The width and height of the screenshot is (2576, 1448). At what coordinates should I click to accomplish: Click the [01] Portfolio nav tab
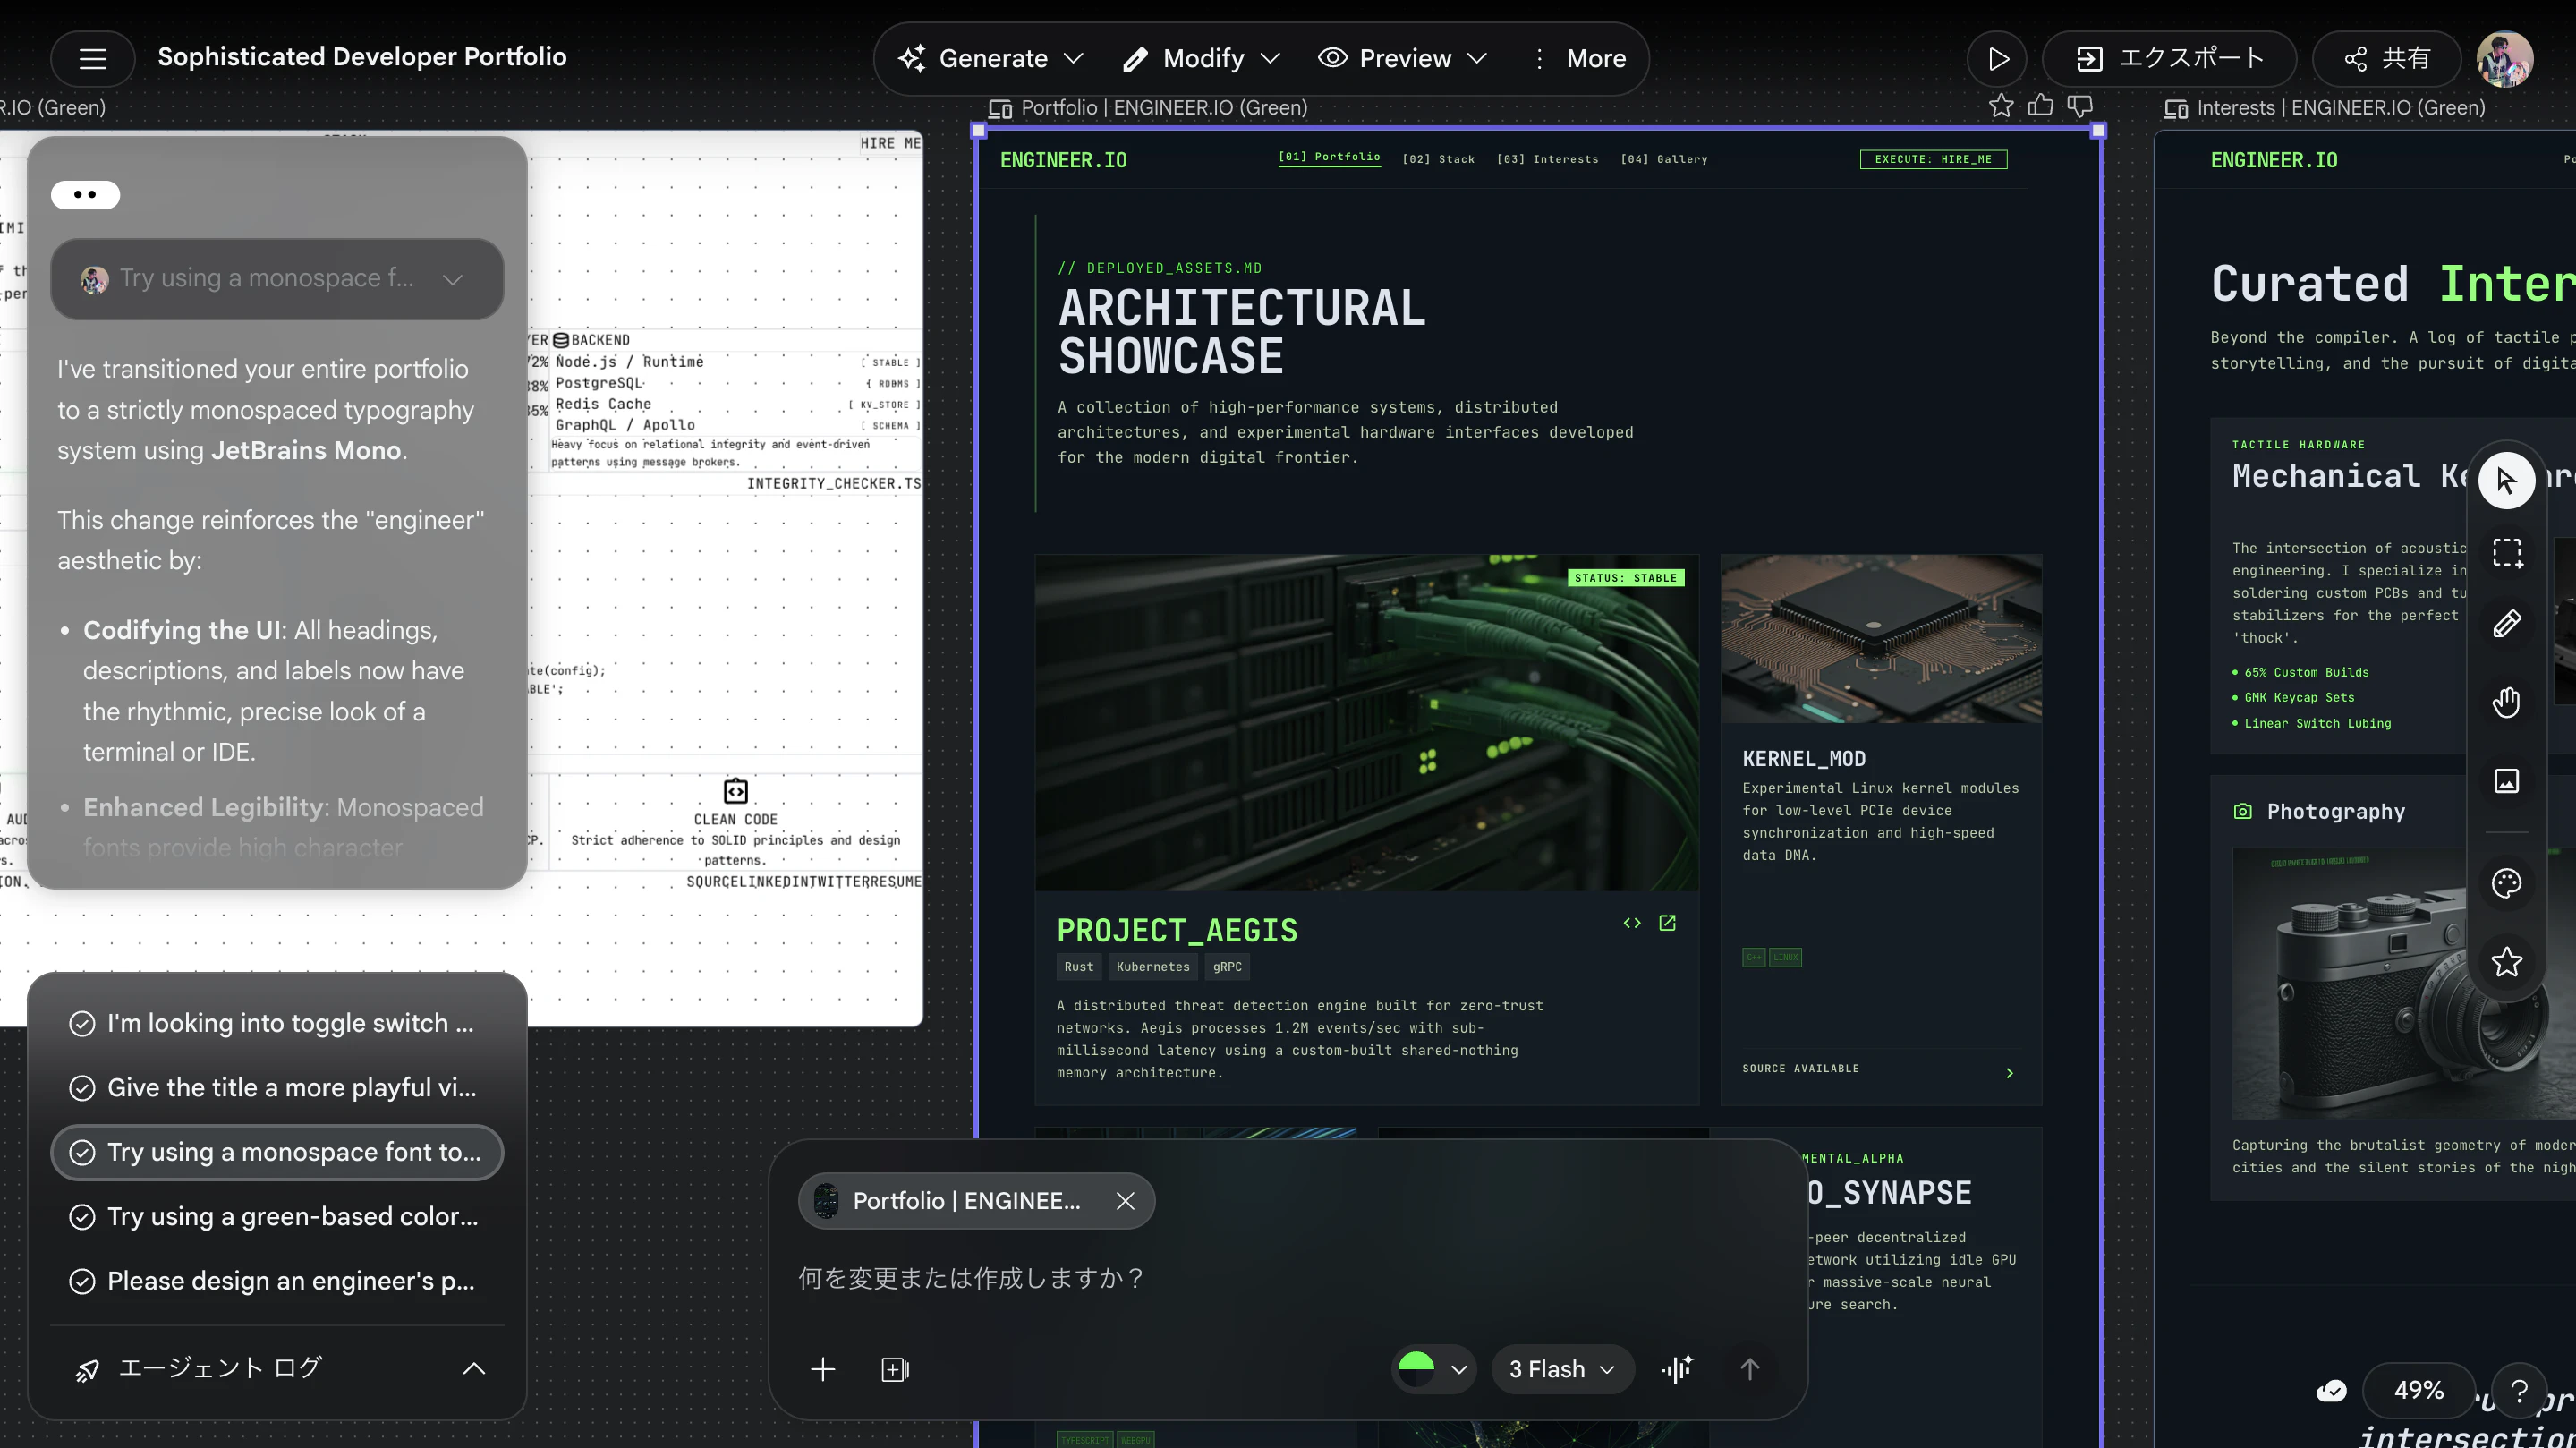(1329, 158)
